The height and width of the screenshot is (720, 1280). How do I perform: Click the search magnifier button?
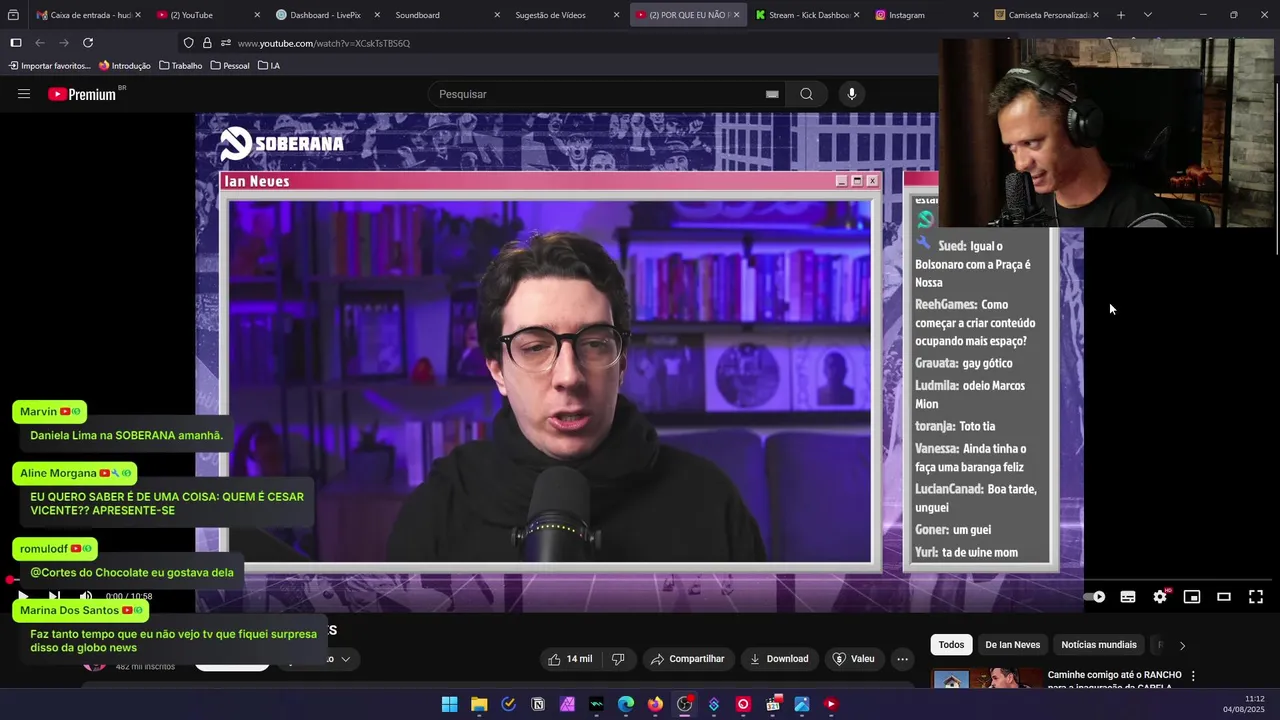[806, 94]
